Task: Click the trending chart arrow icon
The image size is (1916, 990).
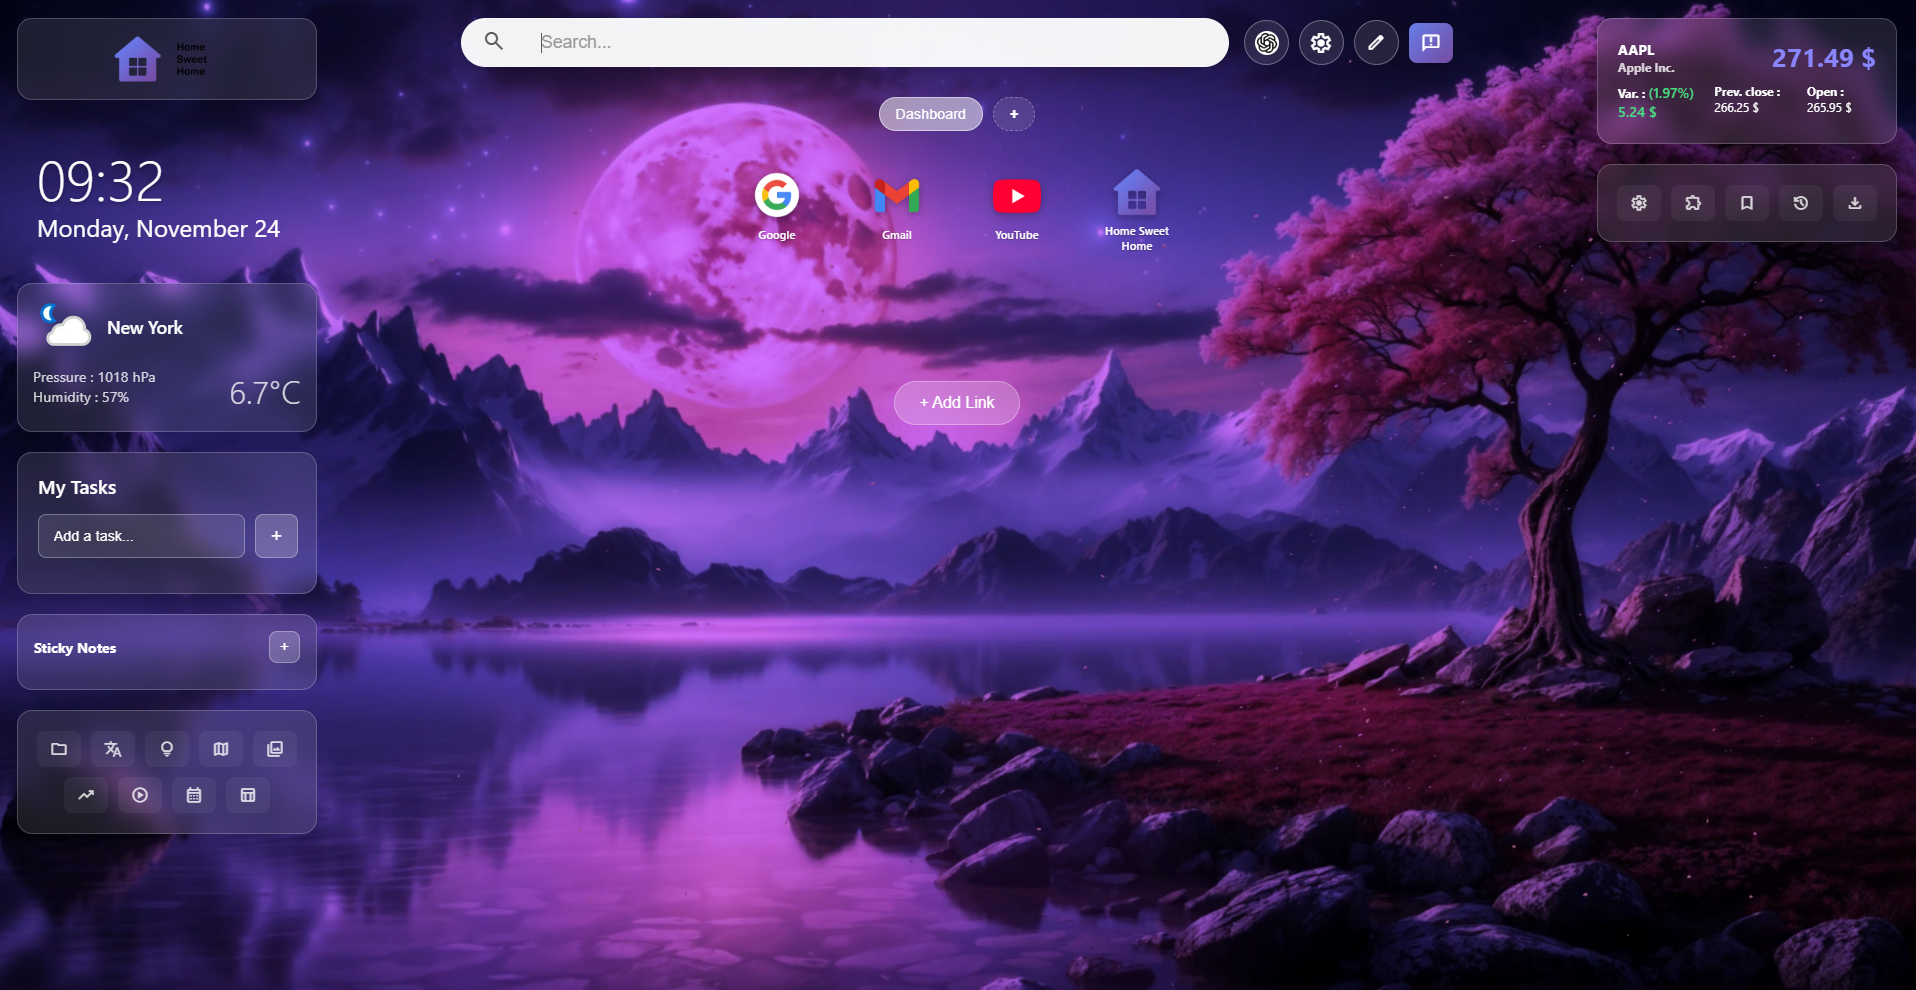Action: click(x=86, y=795)
